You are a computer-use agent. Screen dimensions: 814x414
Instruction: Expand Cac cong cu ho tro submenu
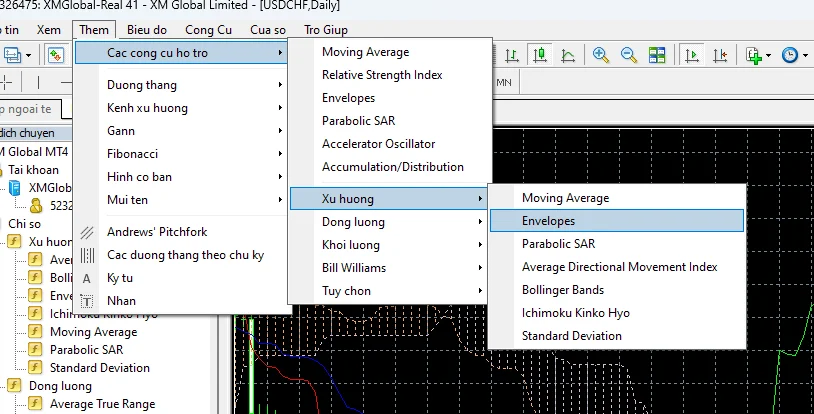point(181,52)
